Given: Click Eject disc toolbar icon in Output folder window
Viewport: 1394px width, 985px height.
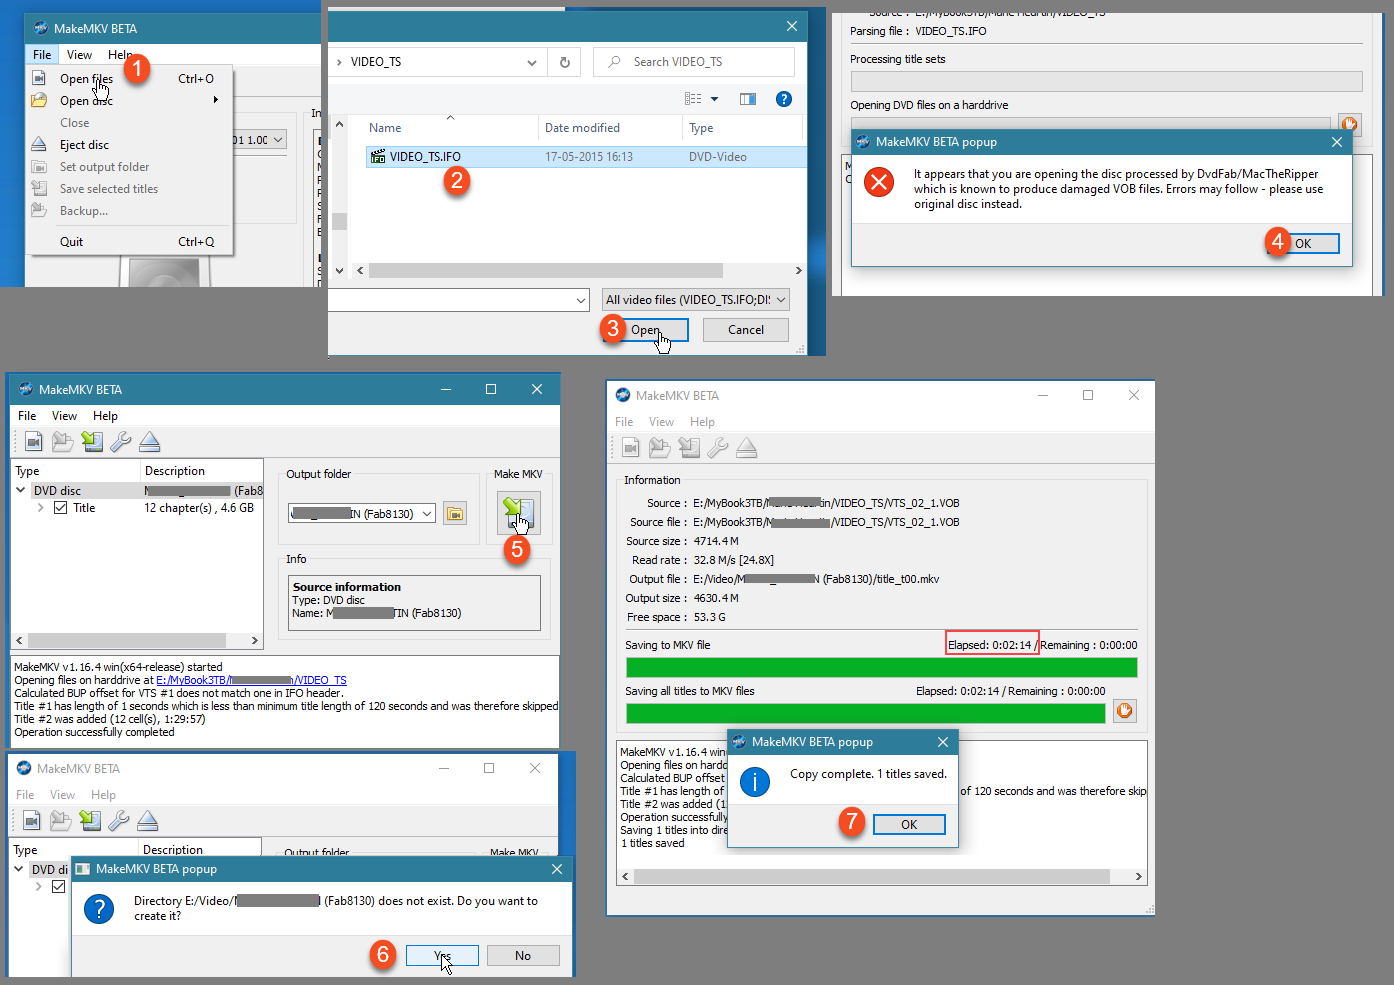Looking at the screenshot, I should tap(150, 441).
